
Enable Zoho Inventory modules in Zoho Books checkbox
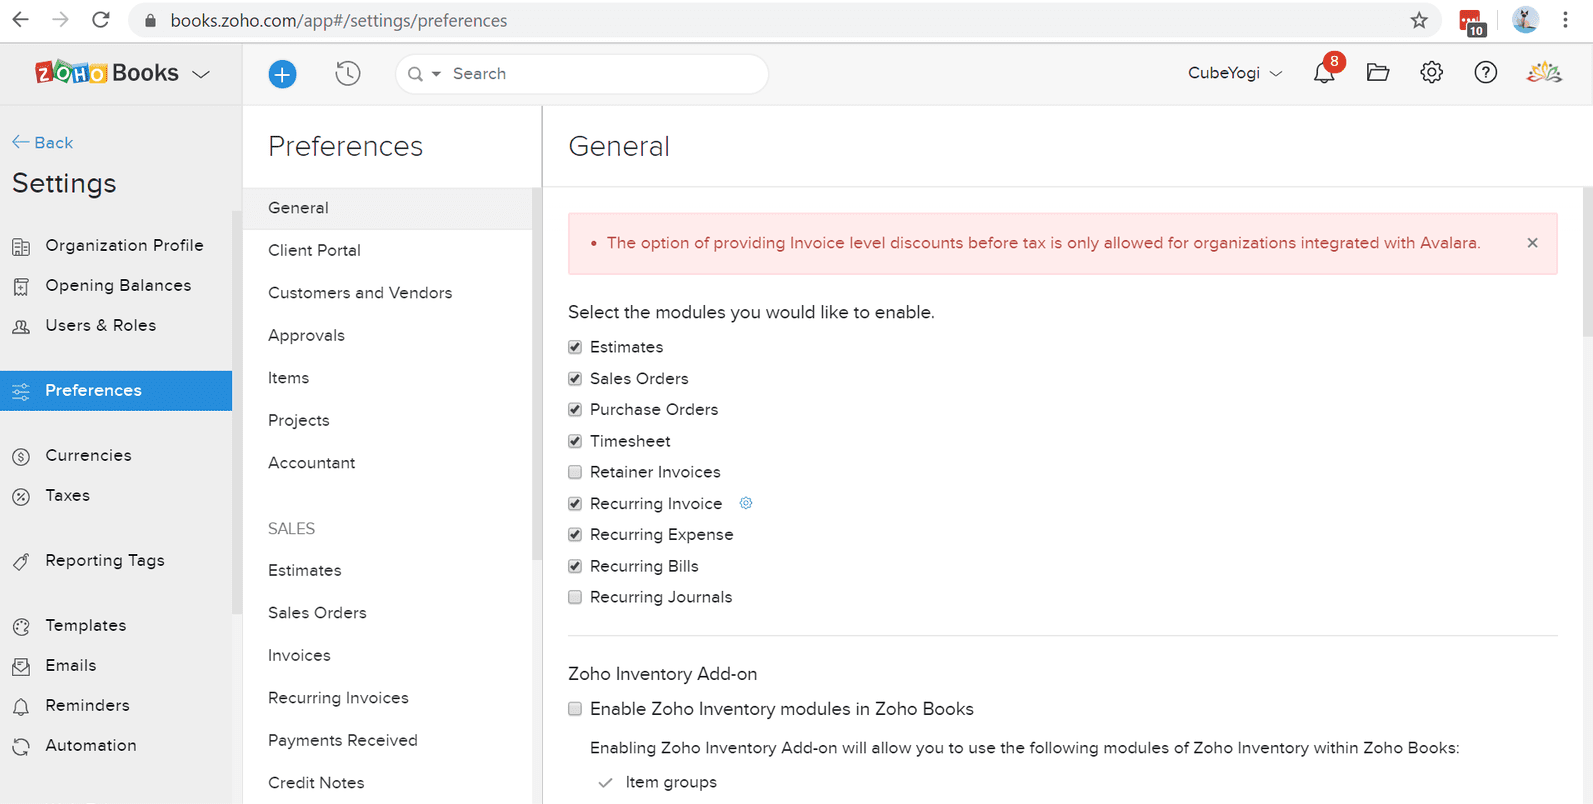pos(575,709)
